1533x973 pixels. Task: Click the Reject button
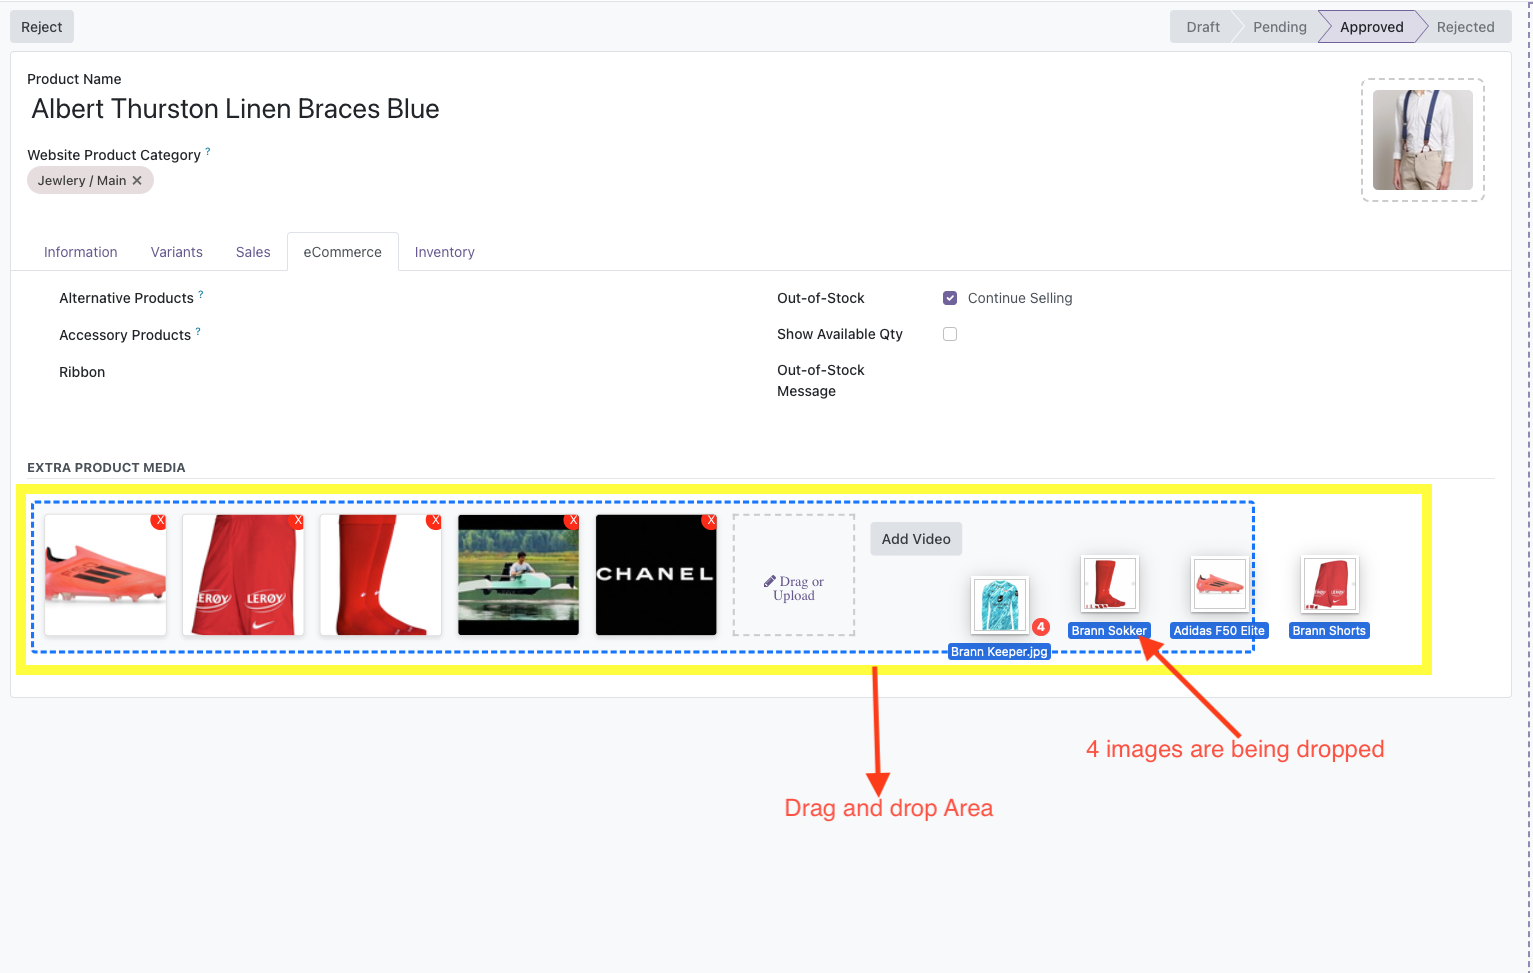pos(42,27)
